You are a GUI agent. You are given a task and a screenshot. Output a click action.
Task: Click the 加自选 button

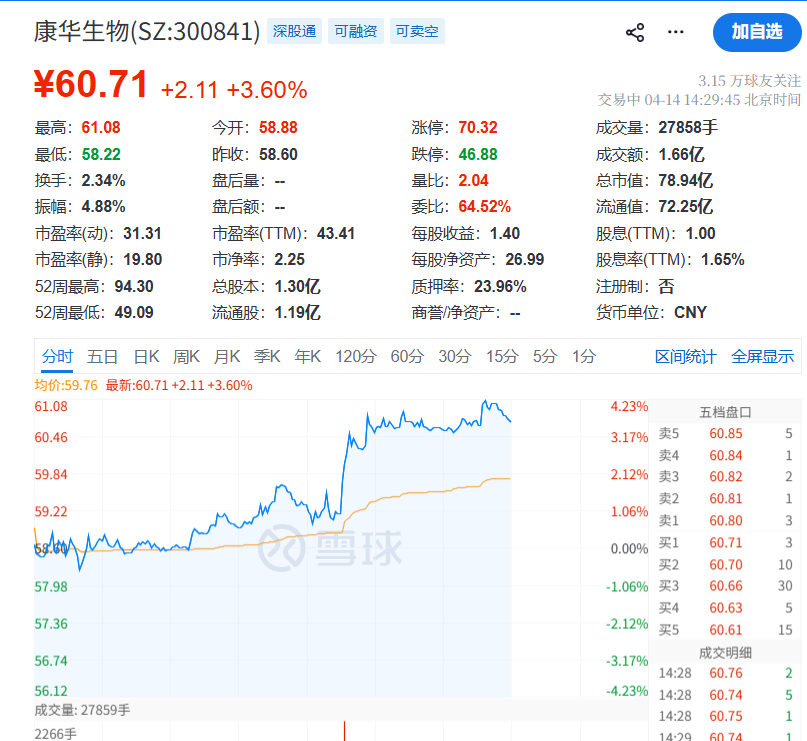(756, 31)
